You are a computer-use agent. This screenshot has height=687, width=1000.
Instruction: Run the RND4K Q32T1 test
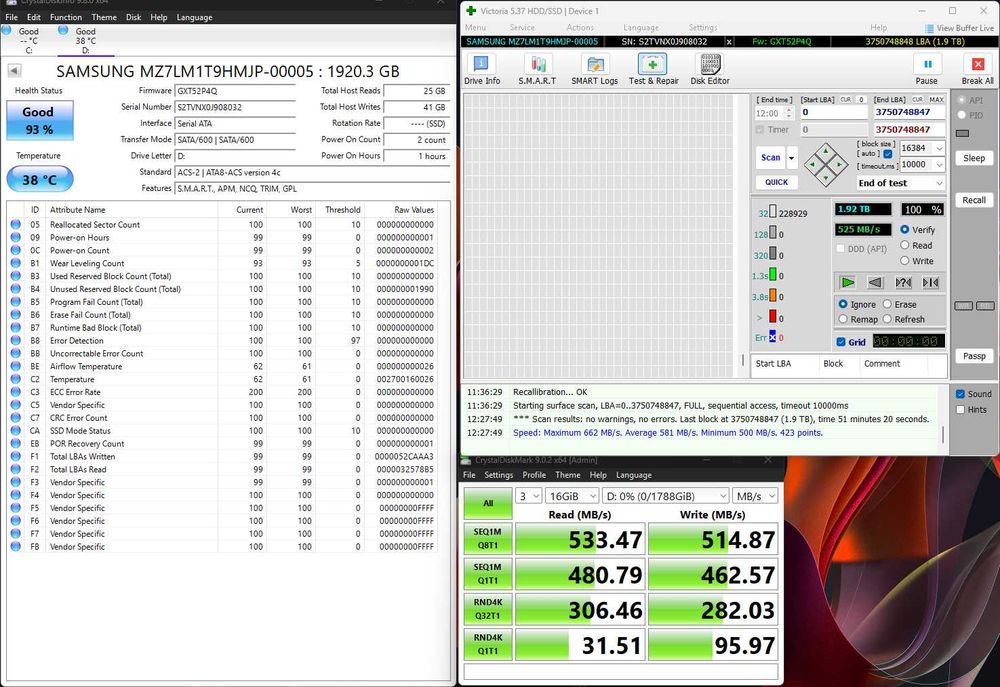tap(488, 609)
